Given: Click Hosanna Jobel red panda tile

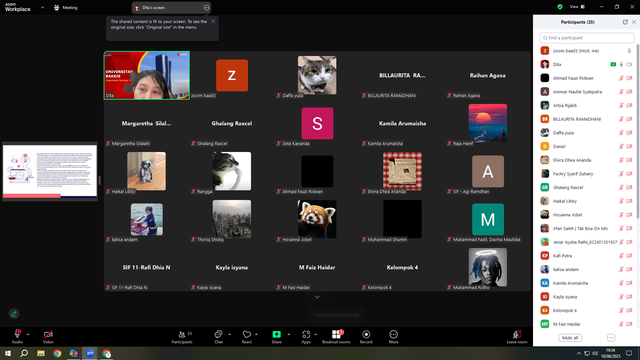Looking at the screenshot, I should click(317, 220).
